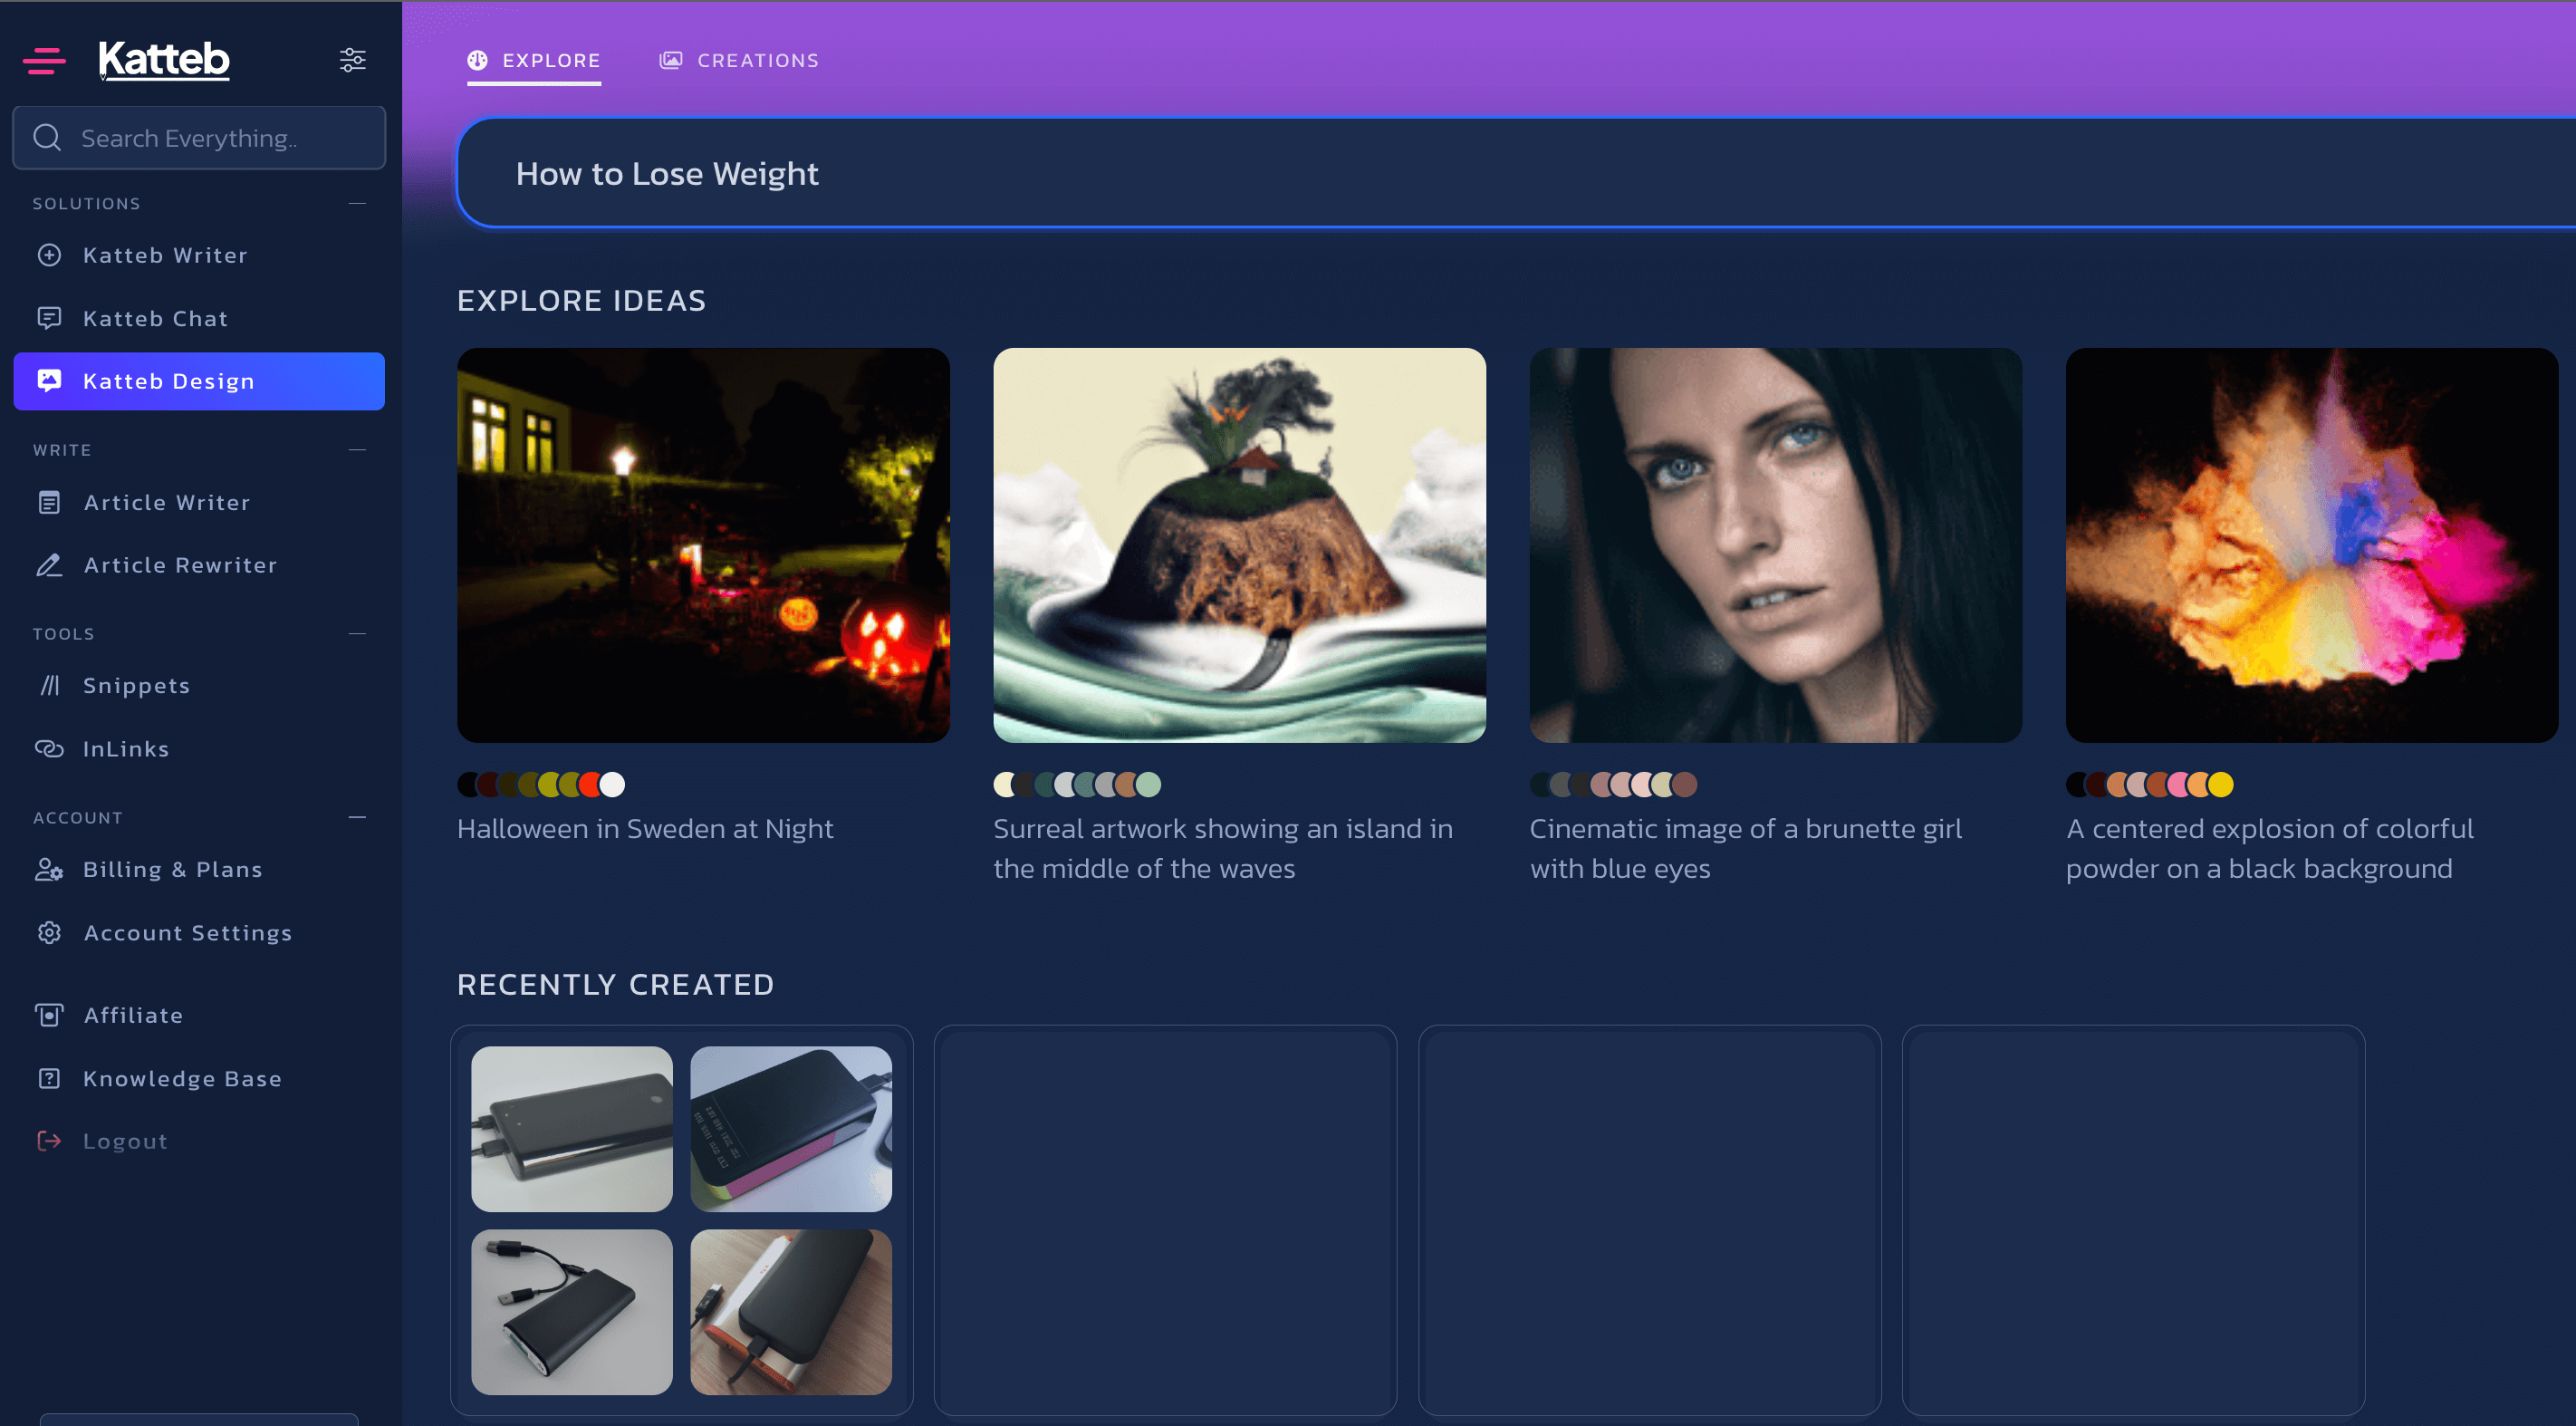Open Article Rewriter

(199, 565)
